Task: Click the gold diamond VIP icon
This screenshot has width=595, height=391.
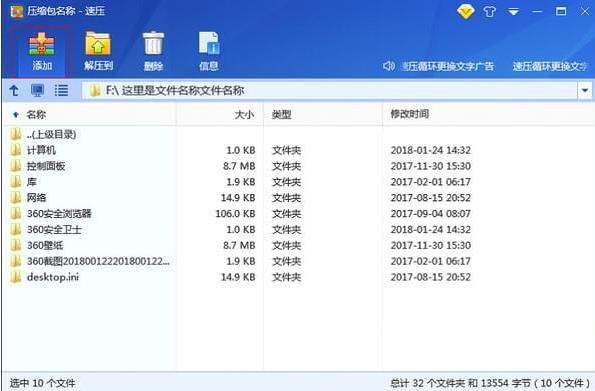Action: pyautogui.click(x=466, y=12)
